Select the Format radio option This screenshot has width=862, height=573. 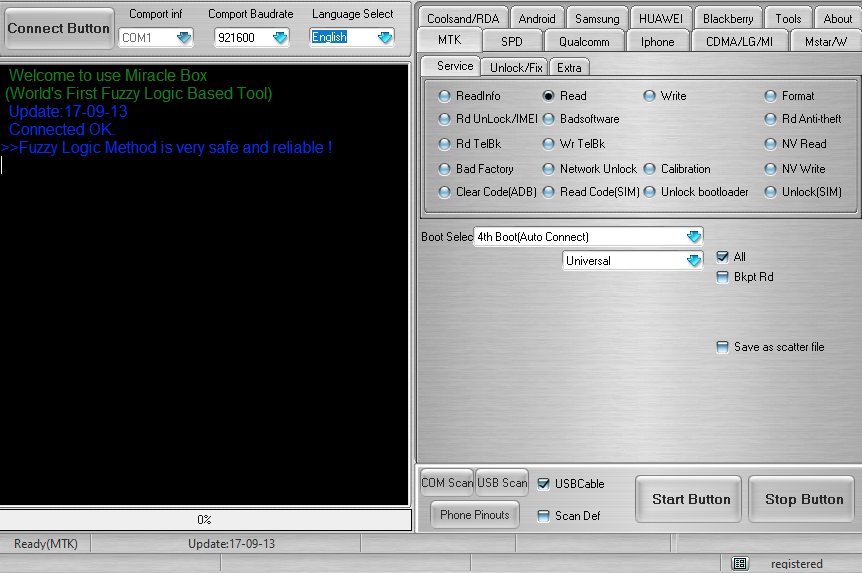pos(771,96)
